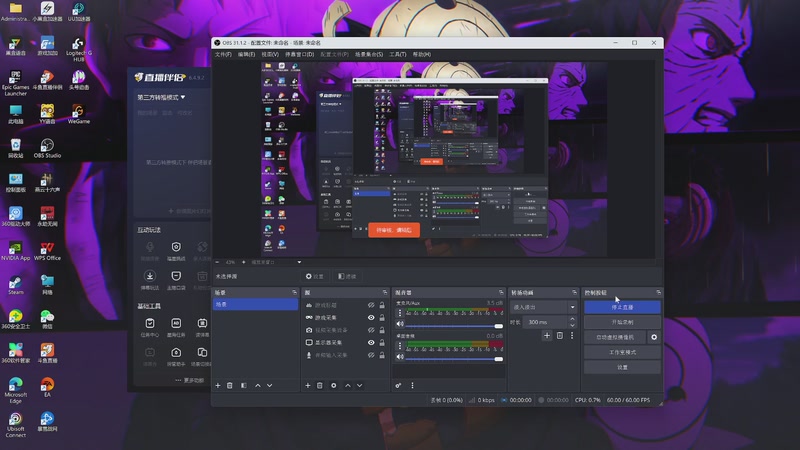Screen dimensions: 800x450
Task: Pop out the Scenes dock panel icon
Action: coord(294,292)
